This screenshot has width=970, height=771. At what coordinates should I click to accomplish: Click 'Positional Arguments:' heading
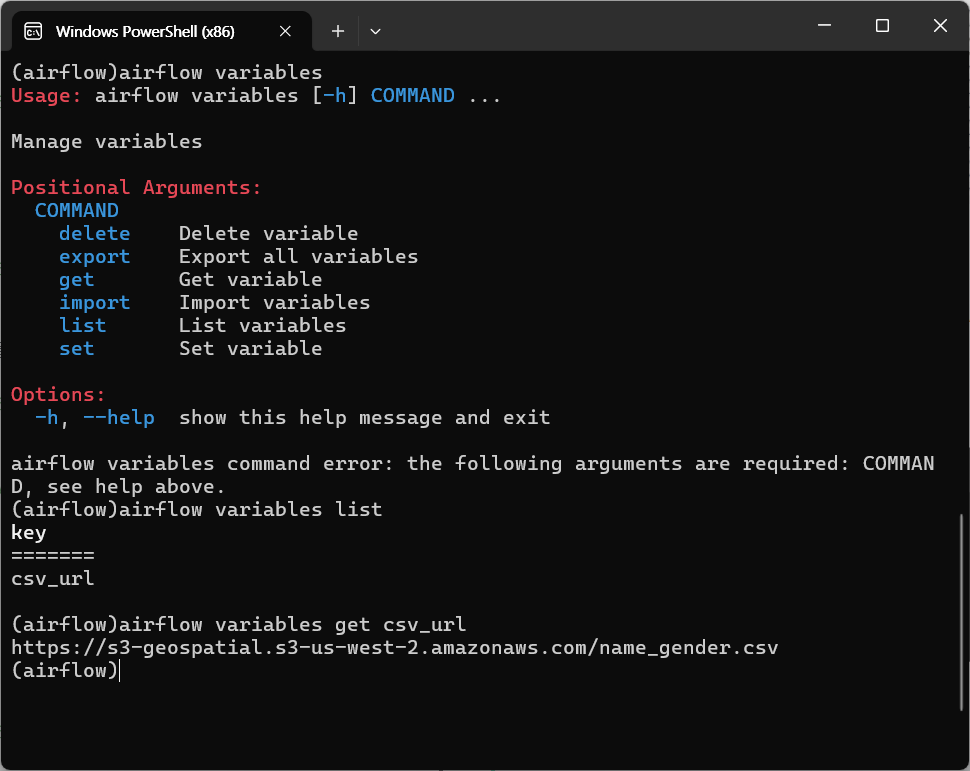pos(136,187)
